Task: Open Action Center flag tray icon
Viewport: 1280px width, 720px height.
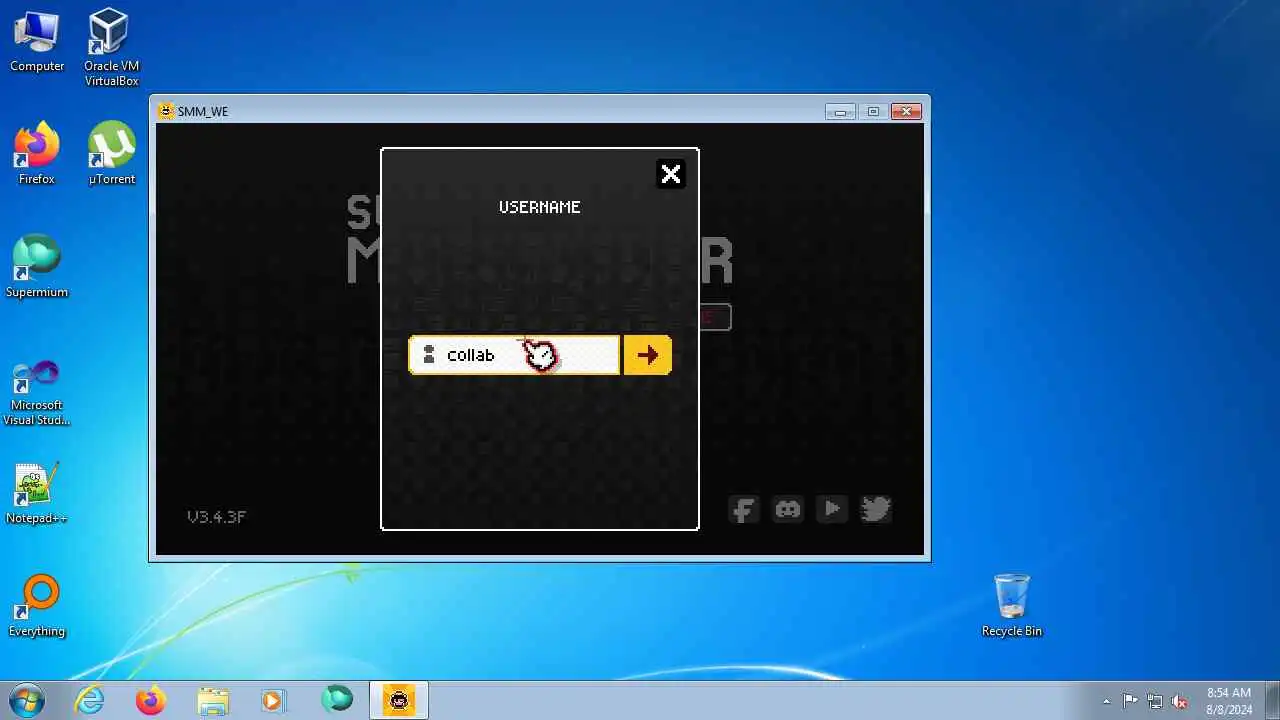Action: click(1130, 701)
